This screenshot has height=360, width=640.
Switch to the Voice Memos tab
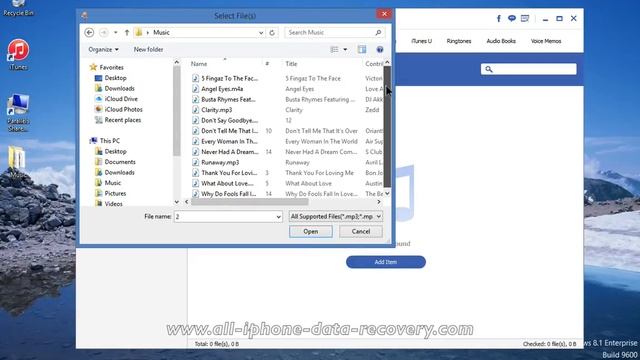click(x=546, y=41)
